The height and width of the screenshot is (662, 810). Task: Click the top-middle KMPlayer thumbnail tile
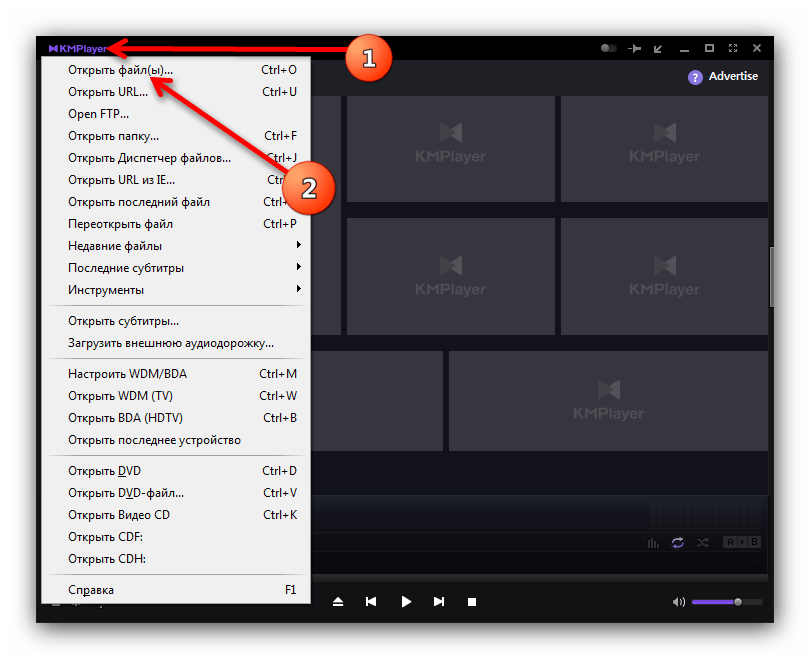coord(450,149)
